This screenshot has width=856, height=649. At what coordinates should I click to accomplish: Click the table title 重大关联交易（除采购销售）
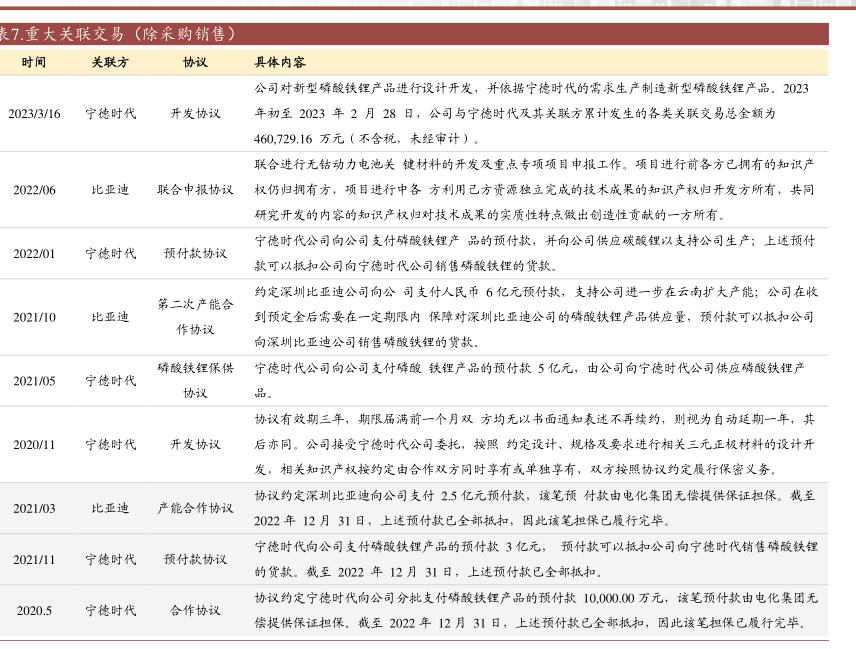click(x=120, y=34)
